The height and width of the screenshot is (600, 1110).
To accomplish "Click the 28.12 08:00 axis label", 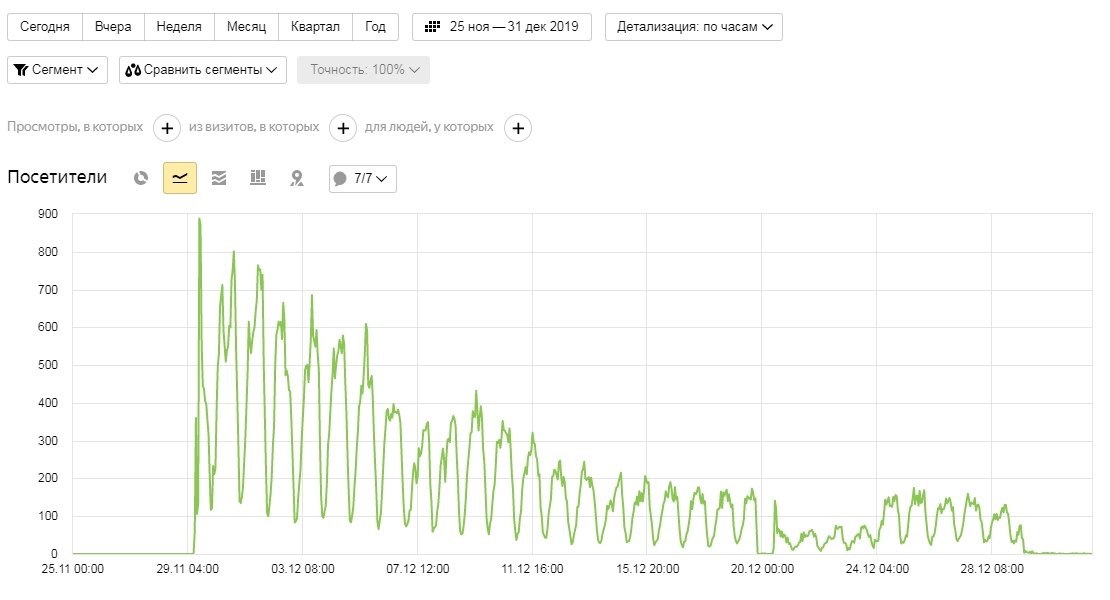I will pyautogui.click(x=992, y=569).
